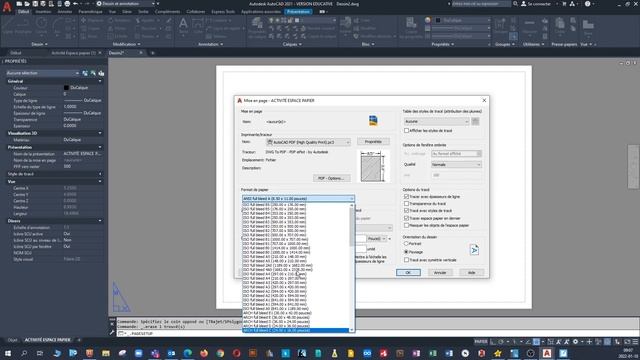Click the New file icon in Quick Access toolbar
Screen dimensions: 640x360
[19, 4]
